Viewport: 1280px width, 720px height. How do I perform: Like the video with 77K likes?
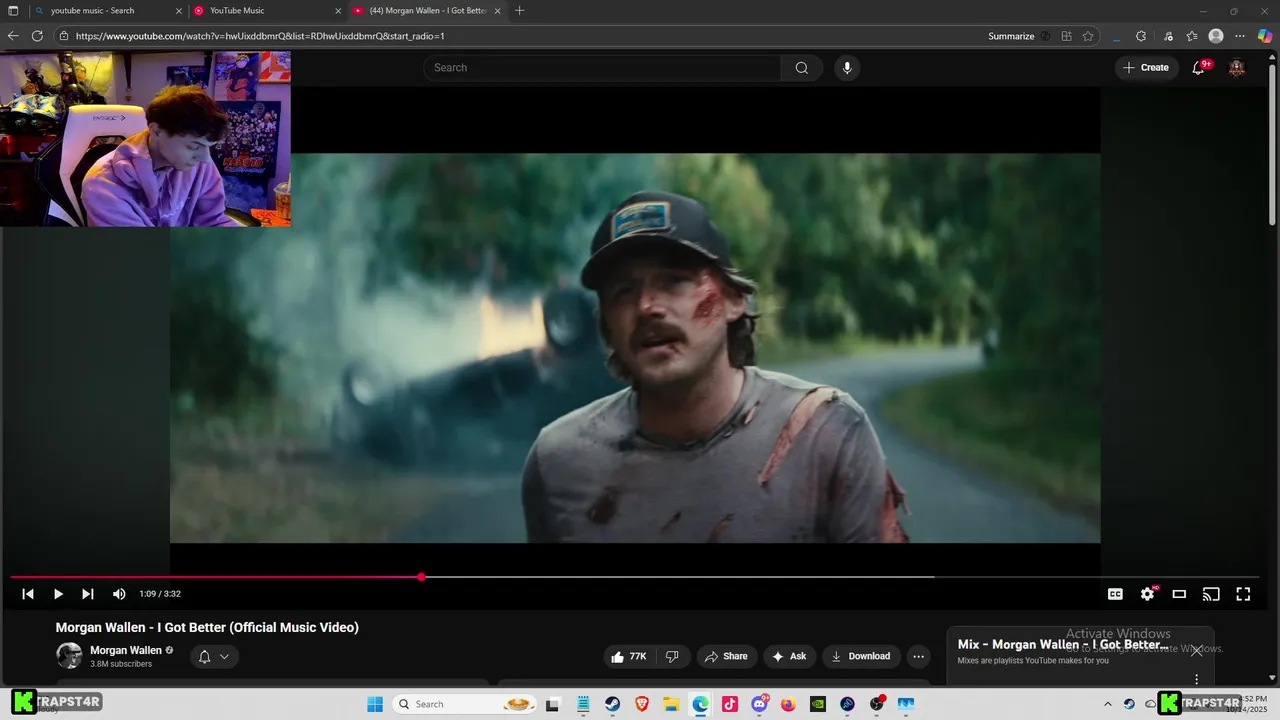[x=629, y=657]
